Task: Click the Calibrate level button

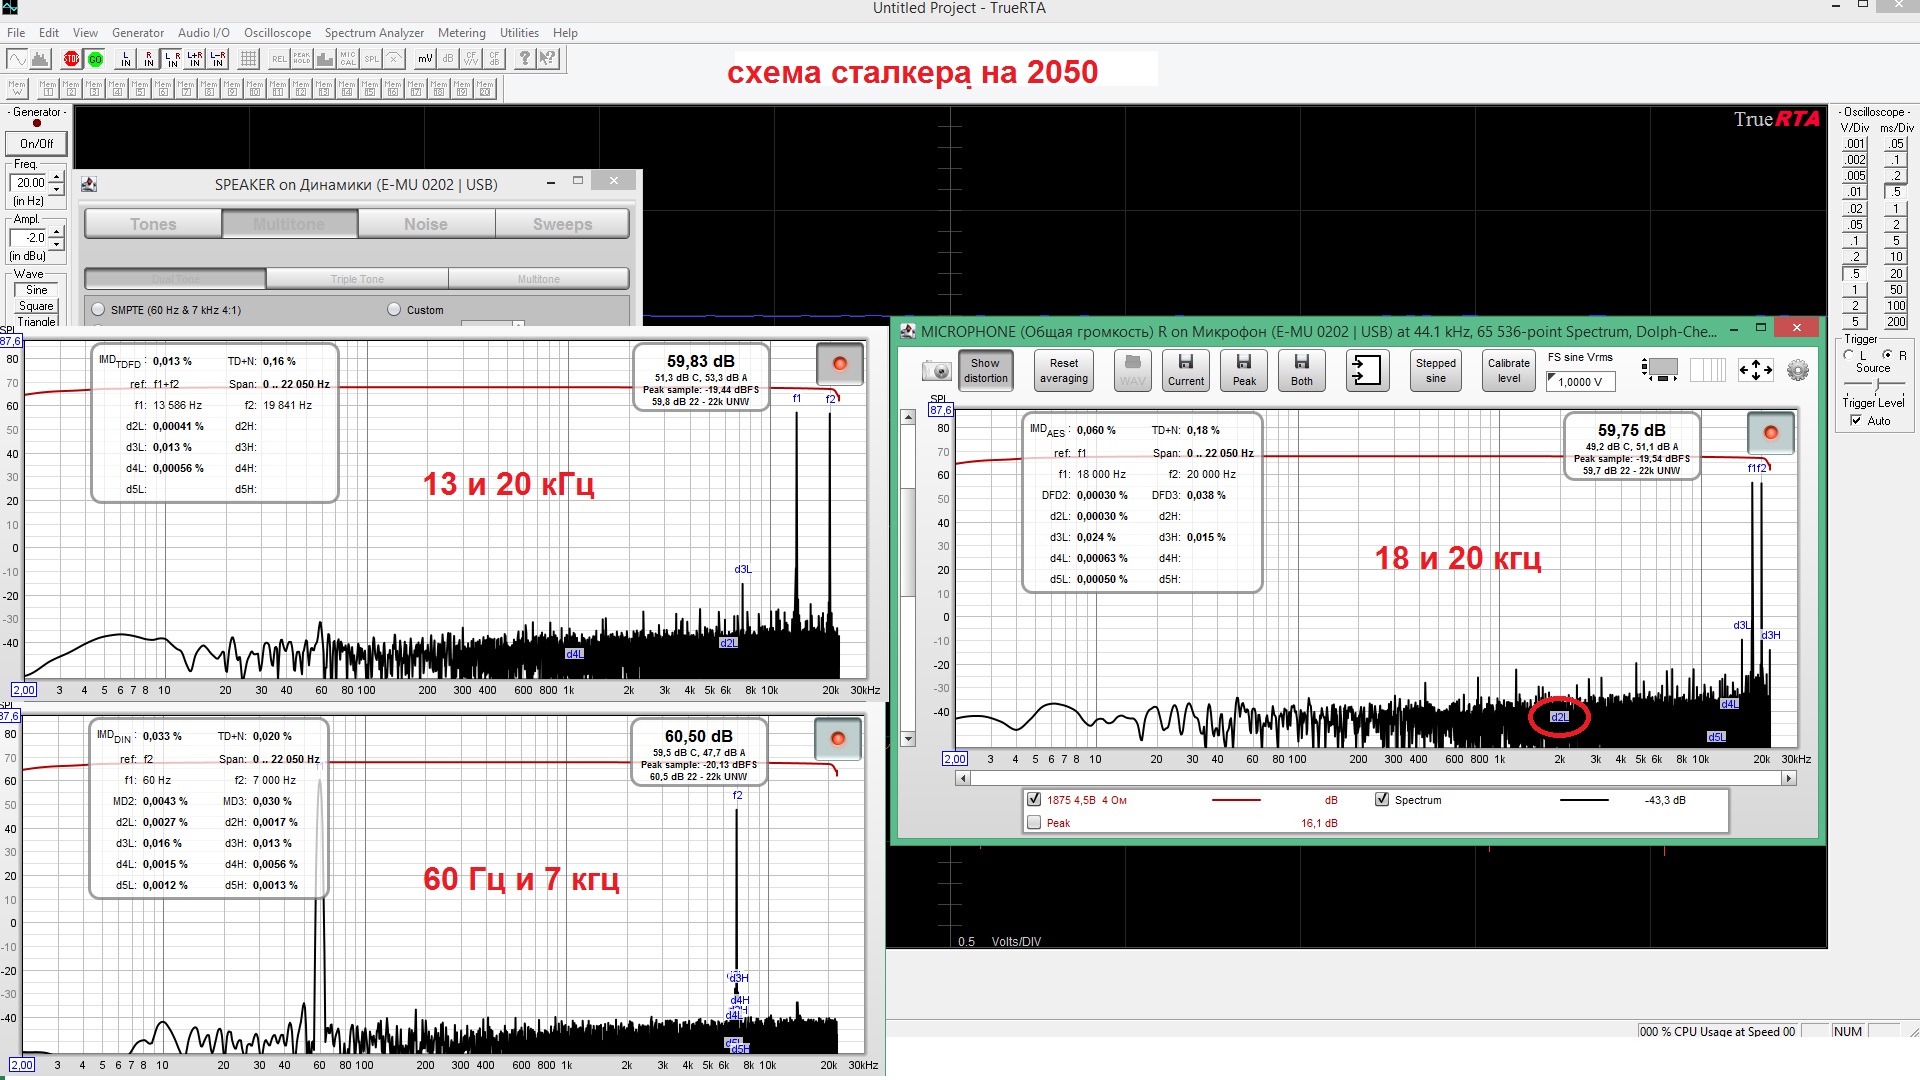Action: (1508, 371)
